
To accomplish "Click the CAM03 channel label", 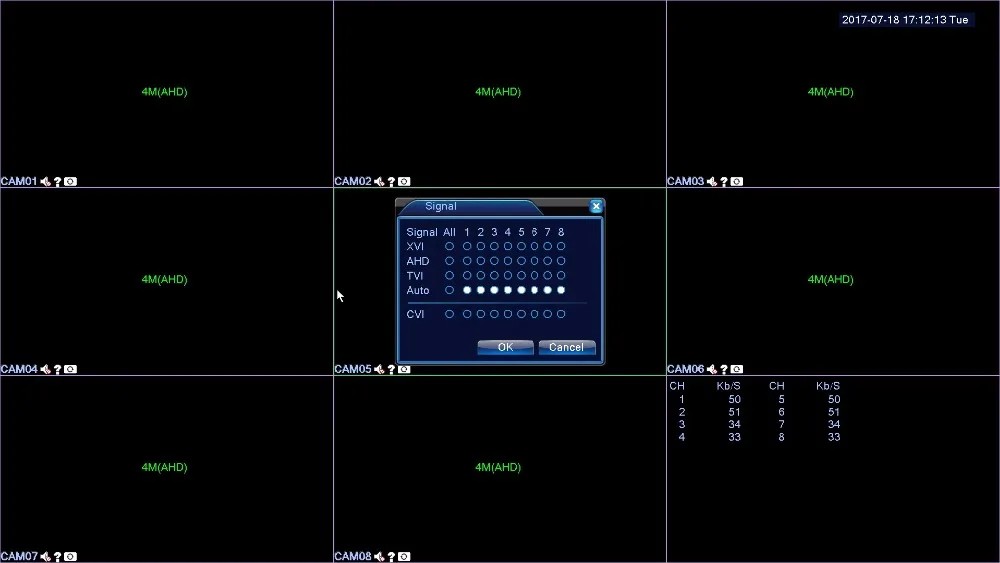I will point(686,182).
